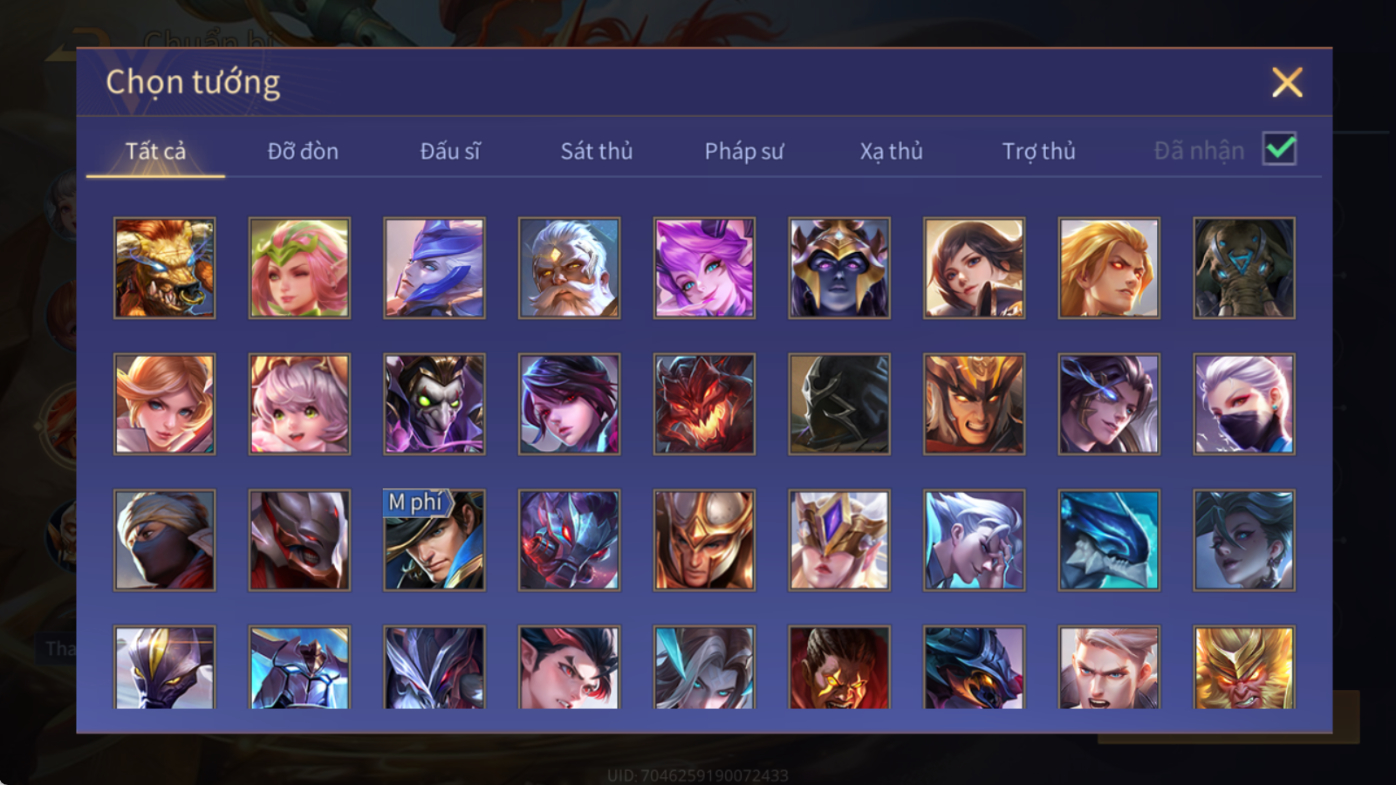The width and height of the screenshot is (1396, 785).
Task: Pick the black hooded shadow hero portrait
Action: [x=839, y=404]
